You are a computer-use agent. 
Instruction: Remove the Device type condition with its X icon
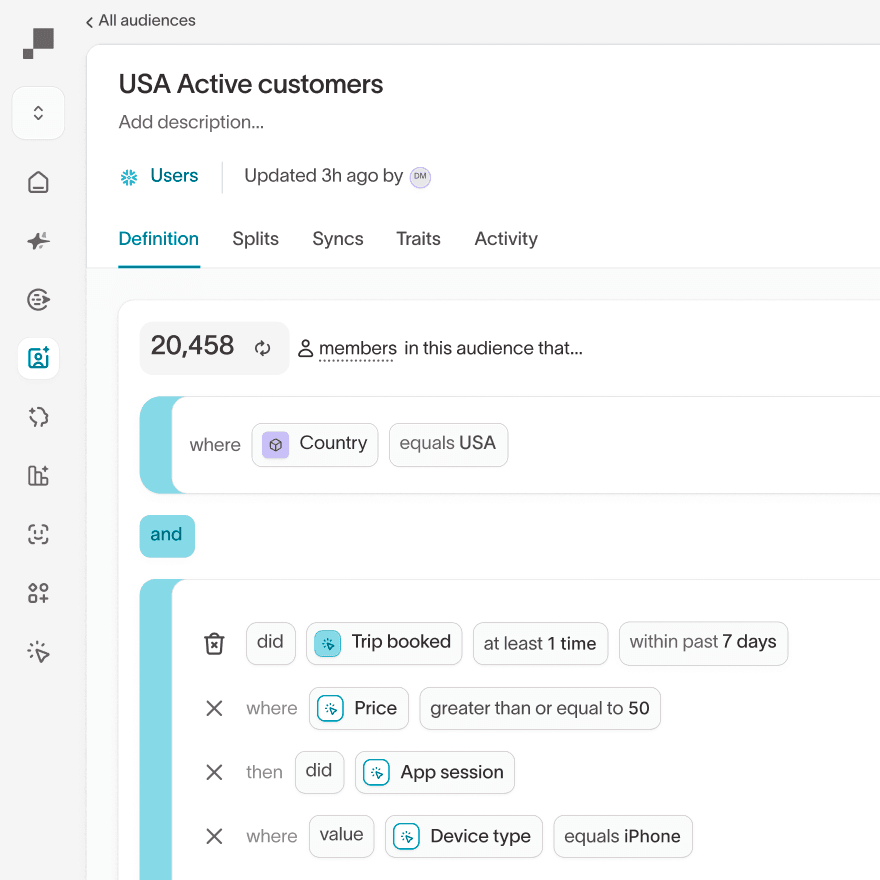[214, 836]
